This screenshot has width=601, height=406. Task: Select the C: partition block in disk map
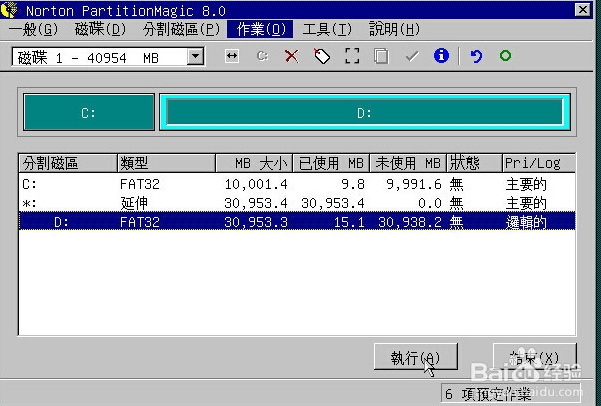click(x=89, y=113)
